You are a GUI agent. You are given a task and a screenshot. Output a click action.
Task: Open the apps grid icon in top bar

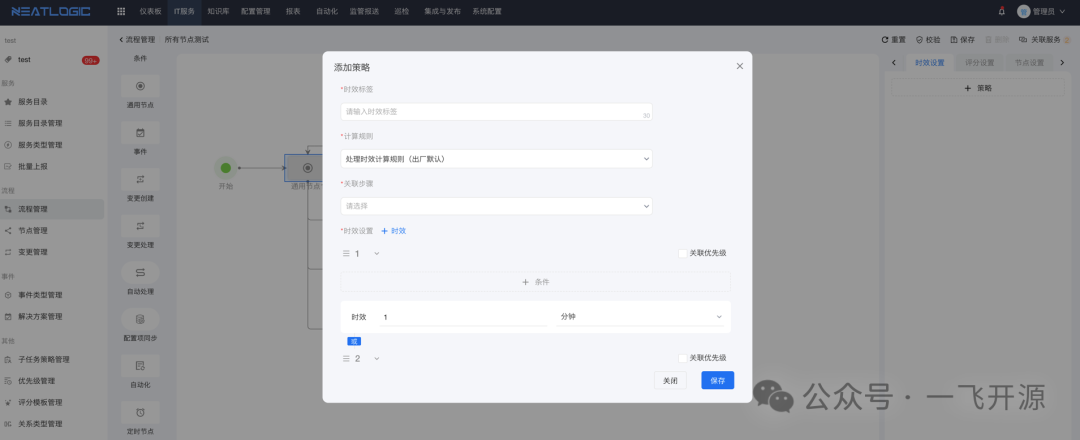[x=121, y=11]
